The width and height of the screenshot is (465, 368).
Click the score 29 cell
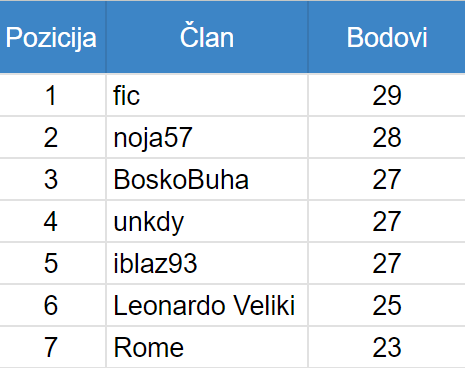[387, 95]
